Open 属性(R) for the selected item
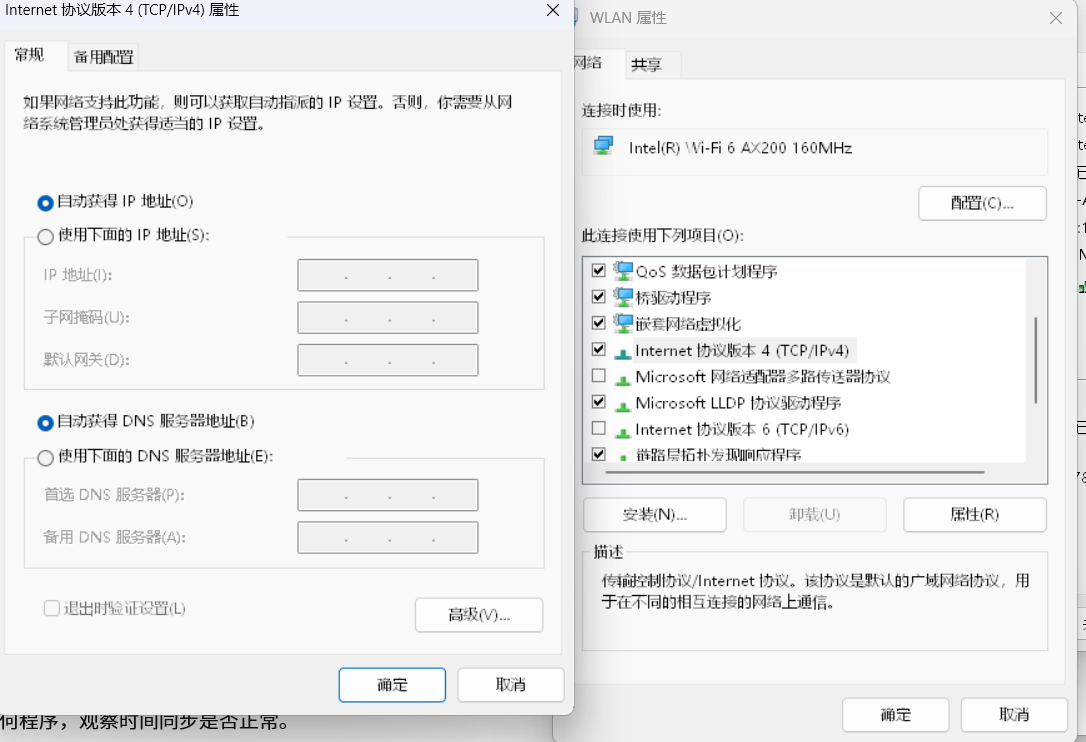This screenshot has height=742, width=1086. click(974, 515)
